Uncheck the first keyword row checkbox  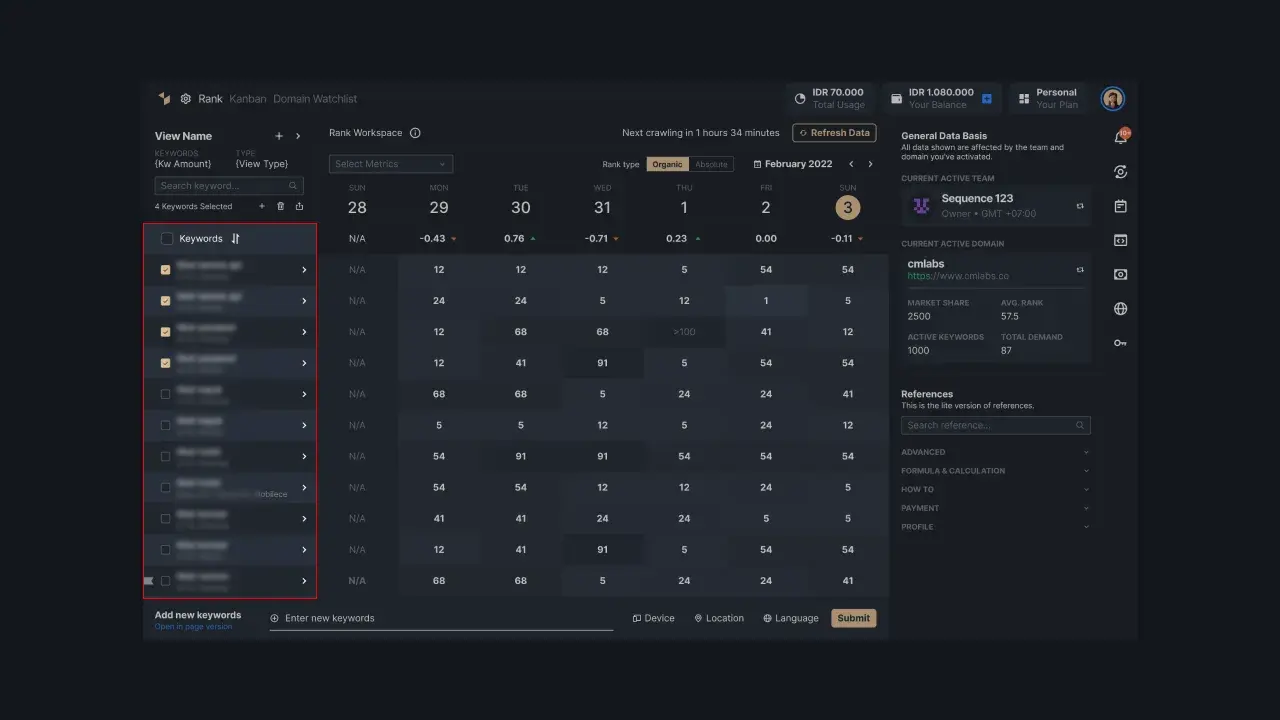tap(166, 270)
